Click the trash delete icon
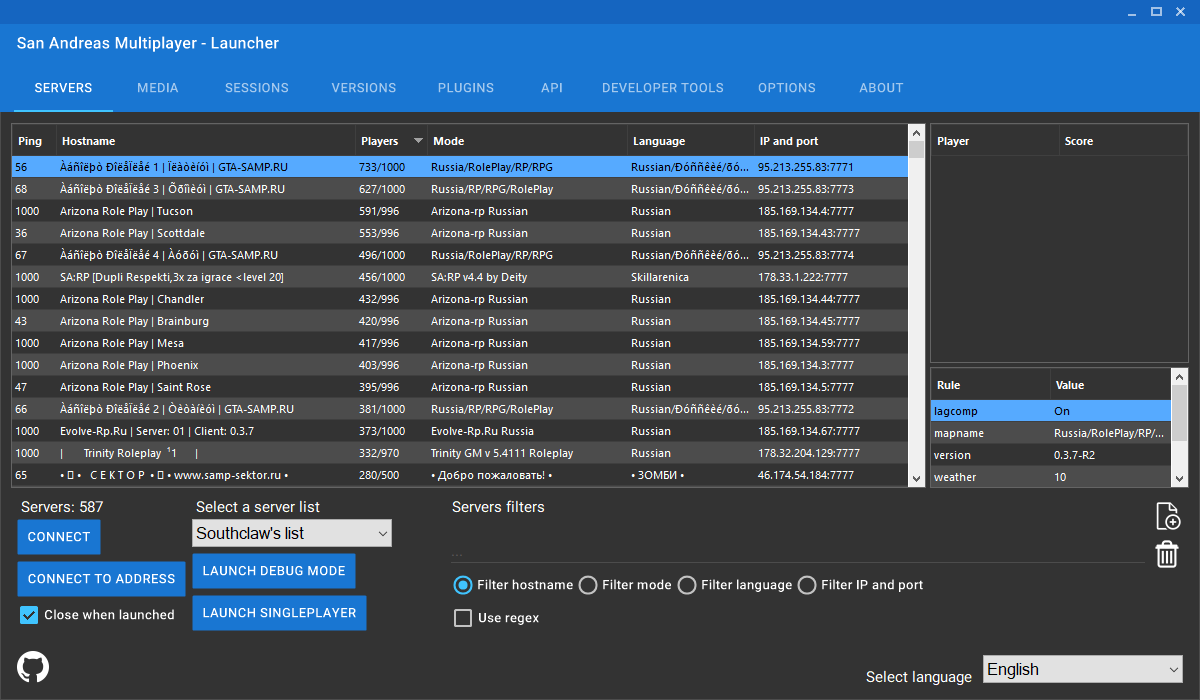1200x700 pixels. coord(1167,554)
